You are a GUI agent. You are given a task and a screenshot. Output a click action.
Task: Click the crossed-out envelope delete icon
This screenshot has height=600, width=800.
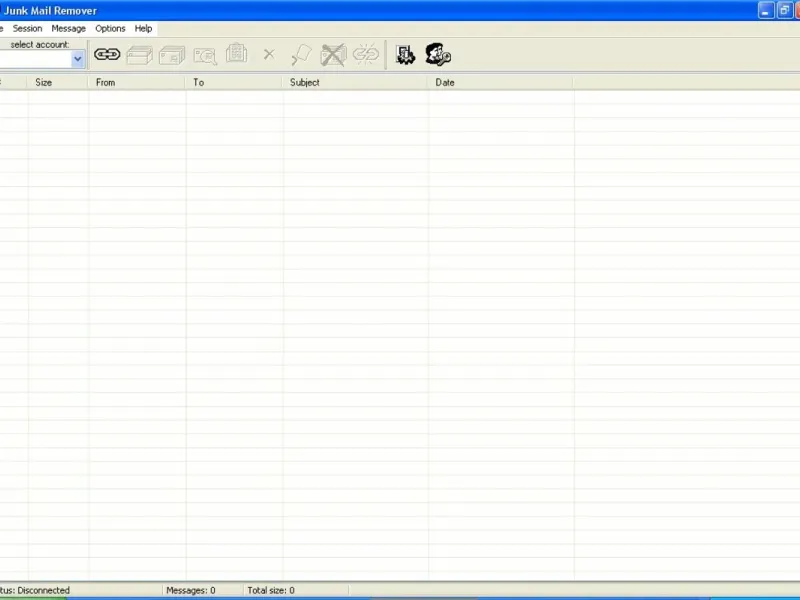click(333, 55)
